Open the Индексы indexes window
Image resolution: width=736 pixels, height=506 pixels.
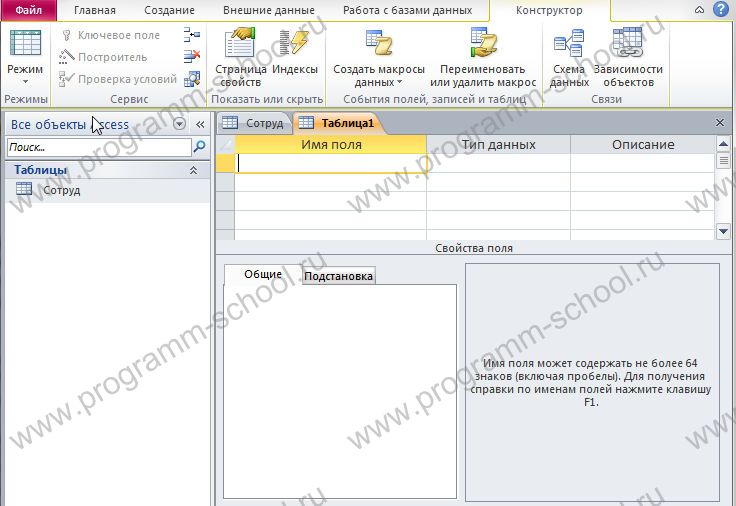coord(295,55)
